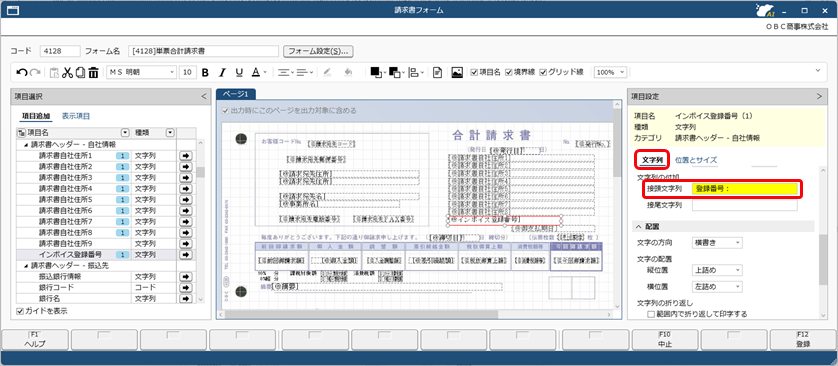The width and height of the screenshot is (838, 366).
Task: Click the フォーム名 input field
Action: [x=203, y=51]
